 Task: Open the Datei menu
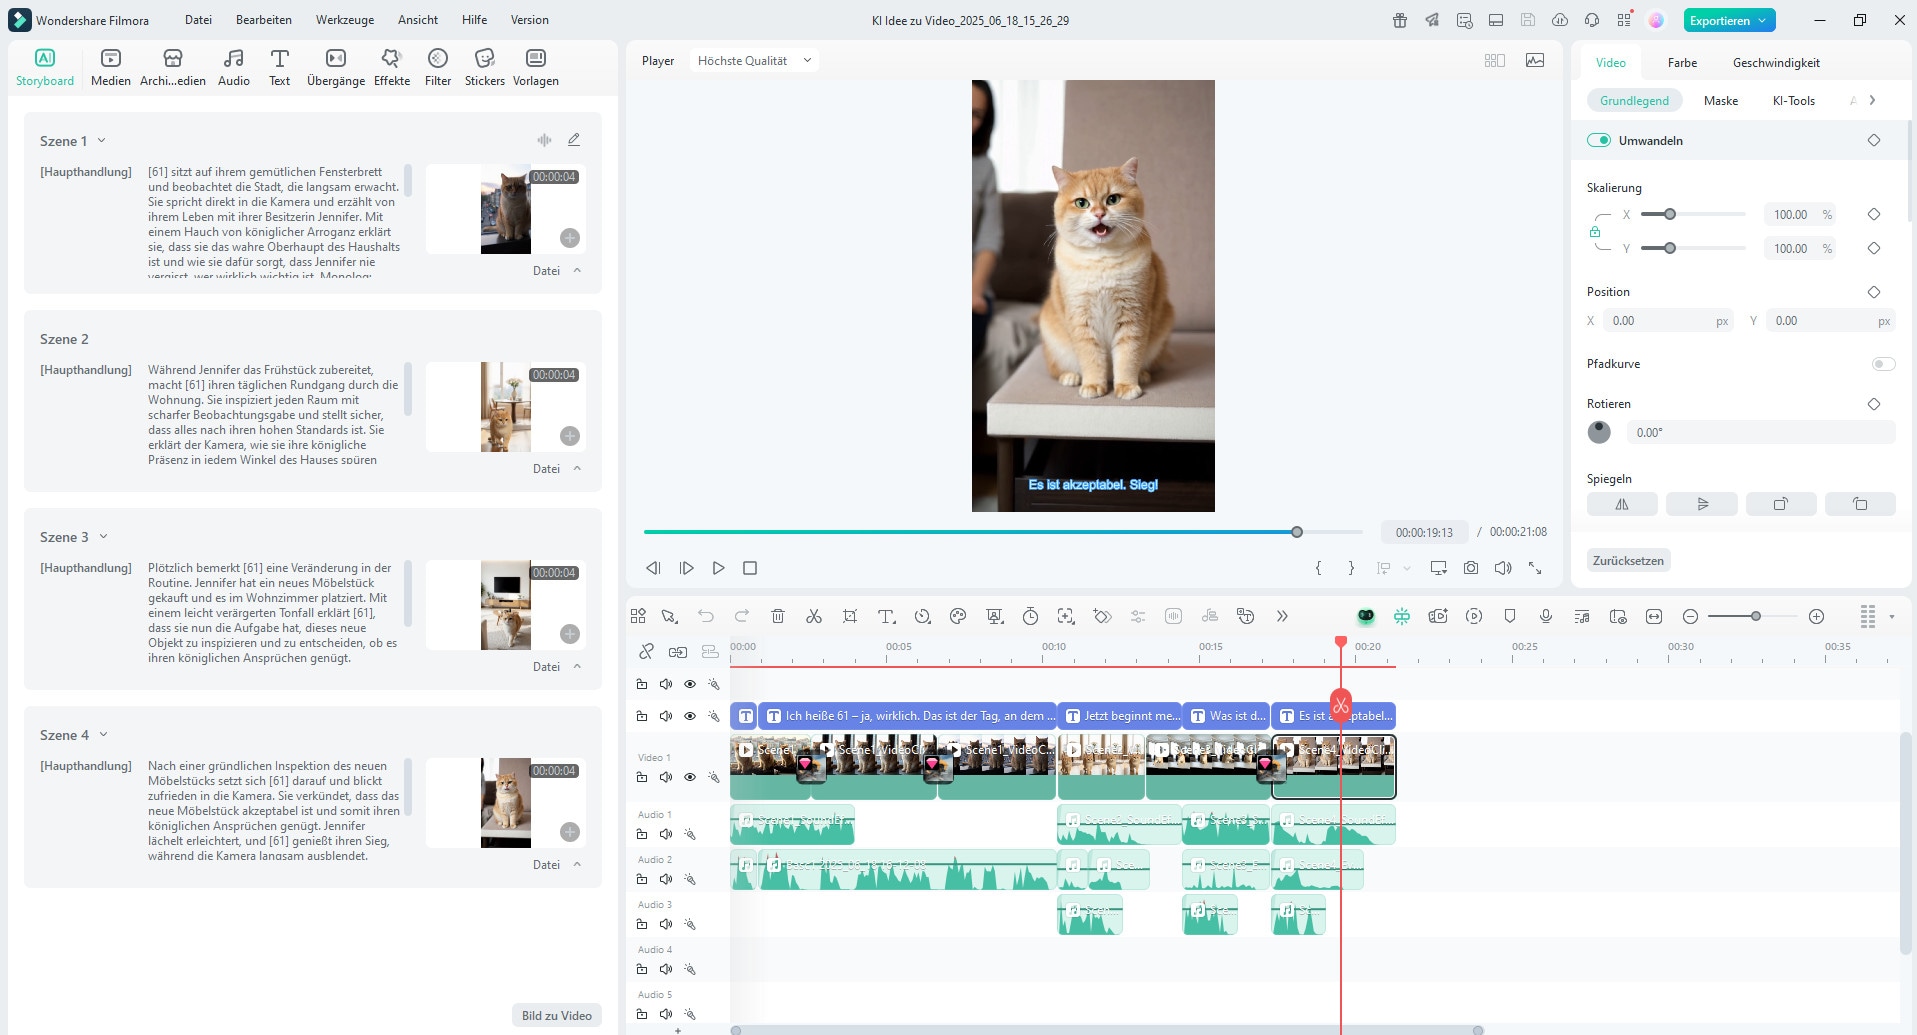[198, 20]
